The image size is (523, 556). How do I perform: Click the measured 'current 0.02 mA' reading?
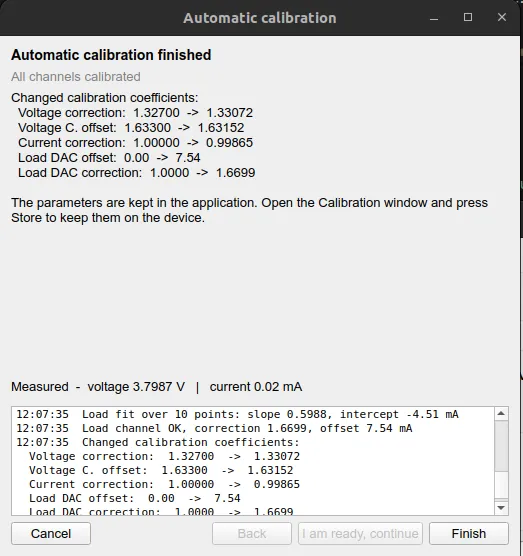point(256,387)
